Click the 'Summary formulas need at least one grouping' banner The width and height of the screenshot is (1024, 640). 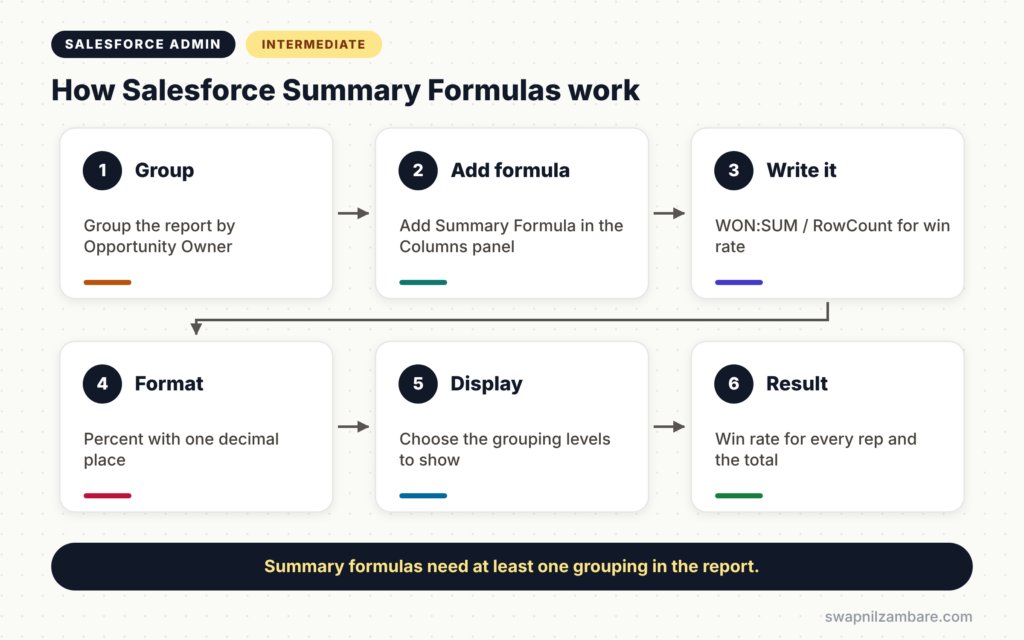point(511,566)
